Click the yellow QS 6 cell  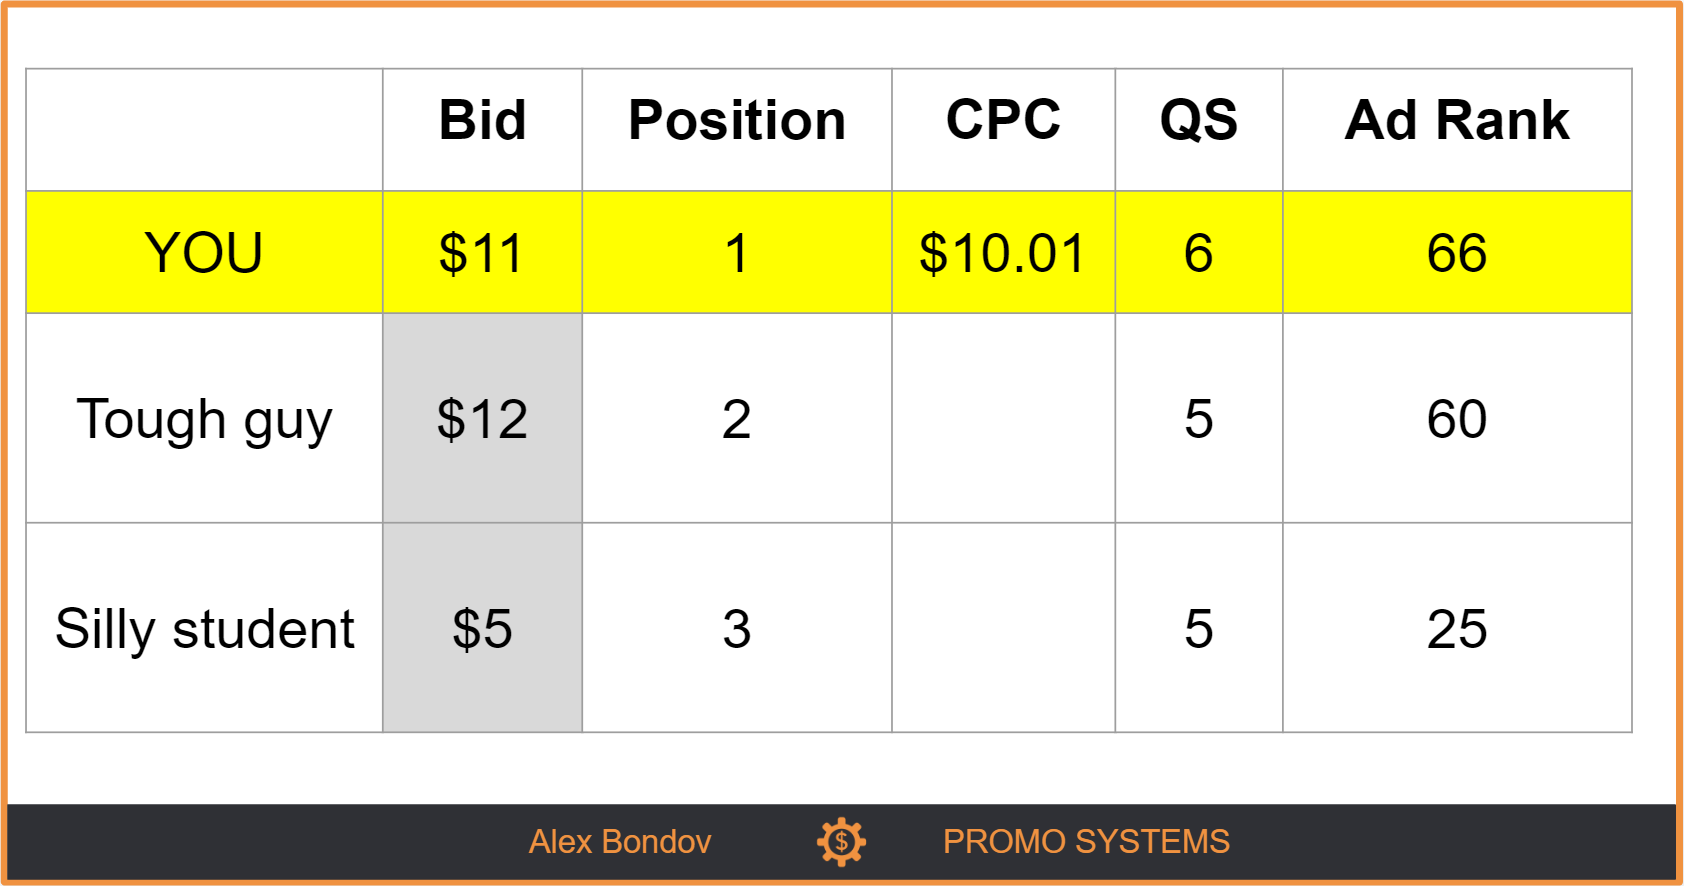[1199, 252]
